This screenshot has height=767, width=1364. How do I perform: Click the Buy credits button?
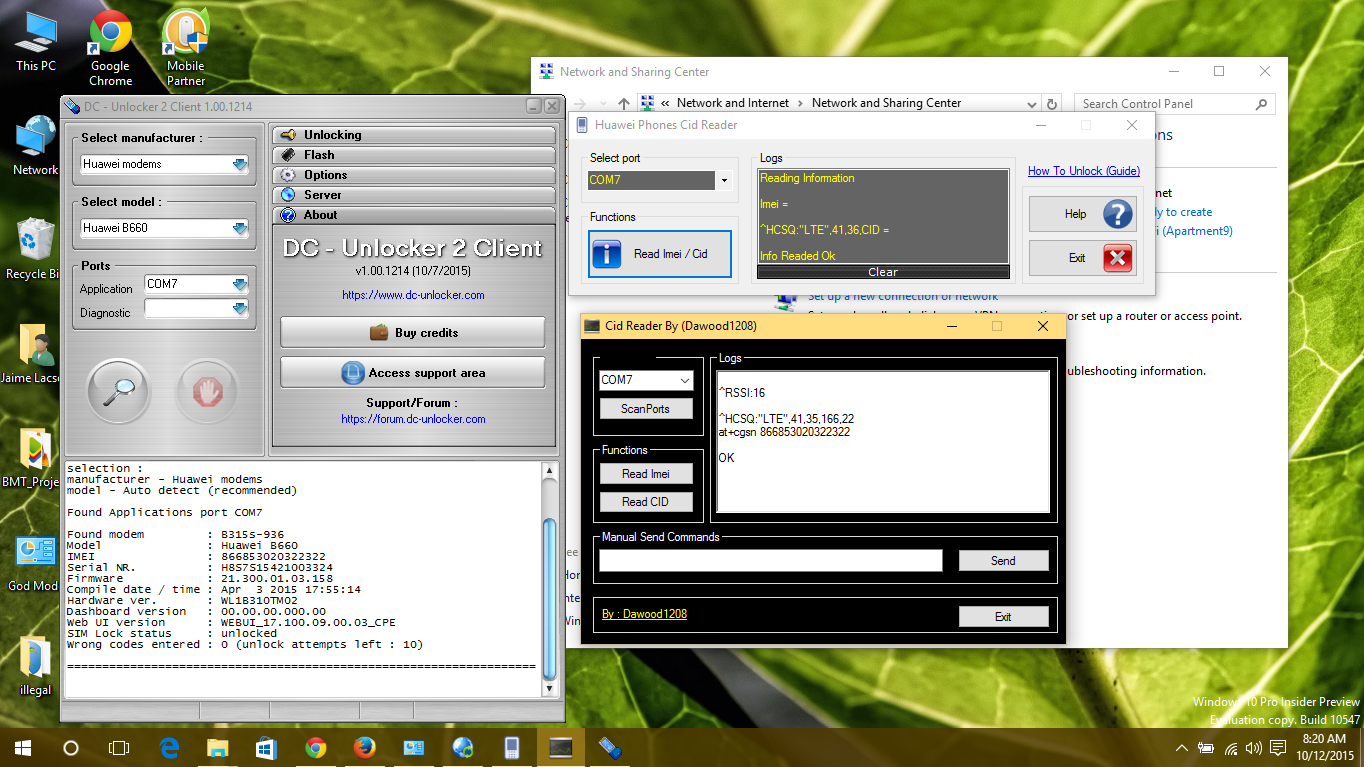coord(413,332)
